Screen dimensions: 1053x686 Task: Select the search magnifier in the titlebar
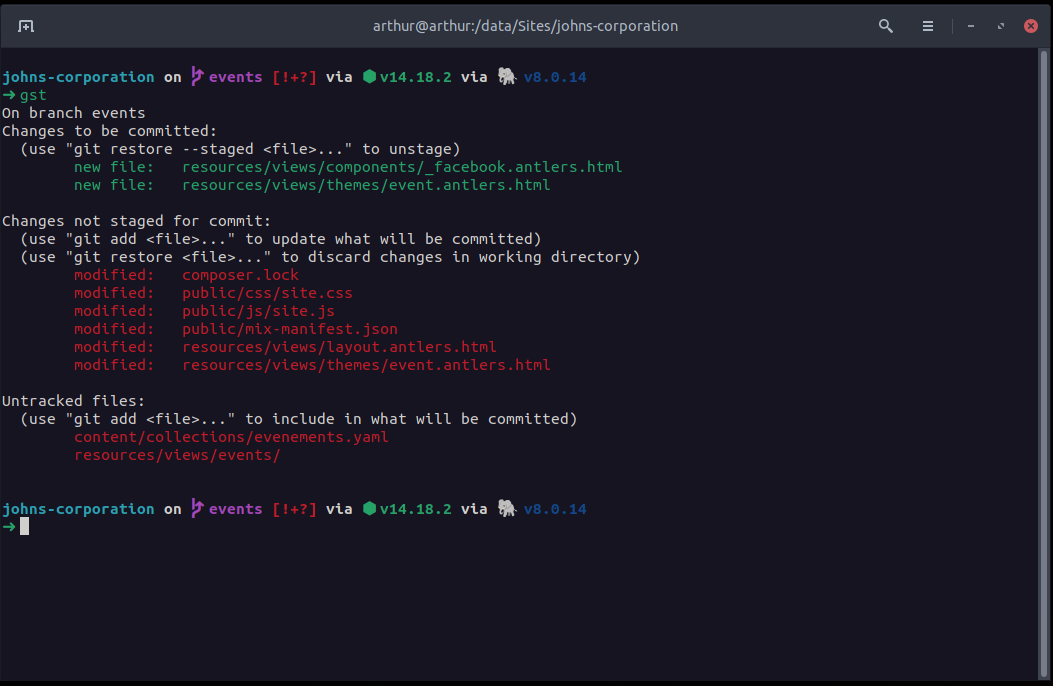pos(885,26)
